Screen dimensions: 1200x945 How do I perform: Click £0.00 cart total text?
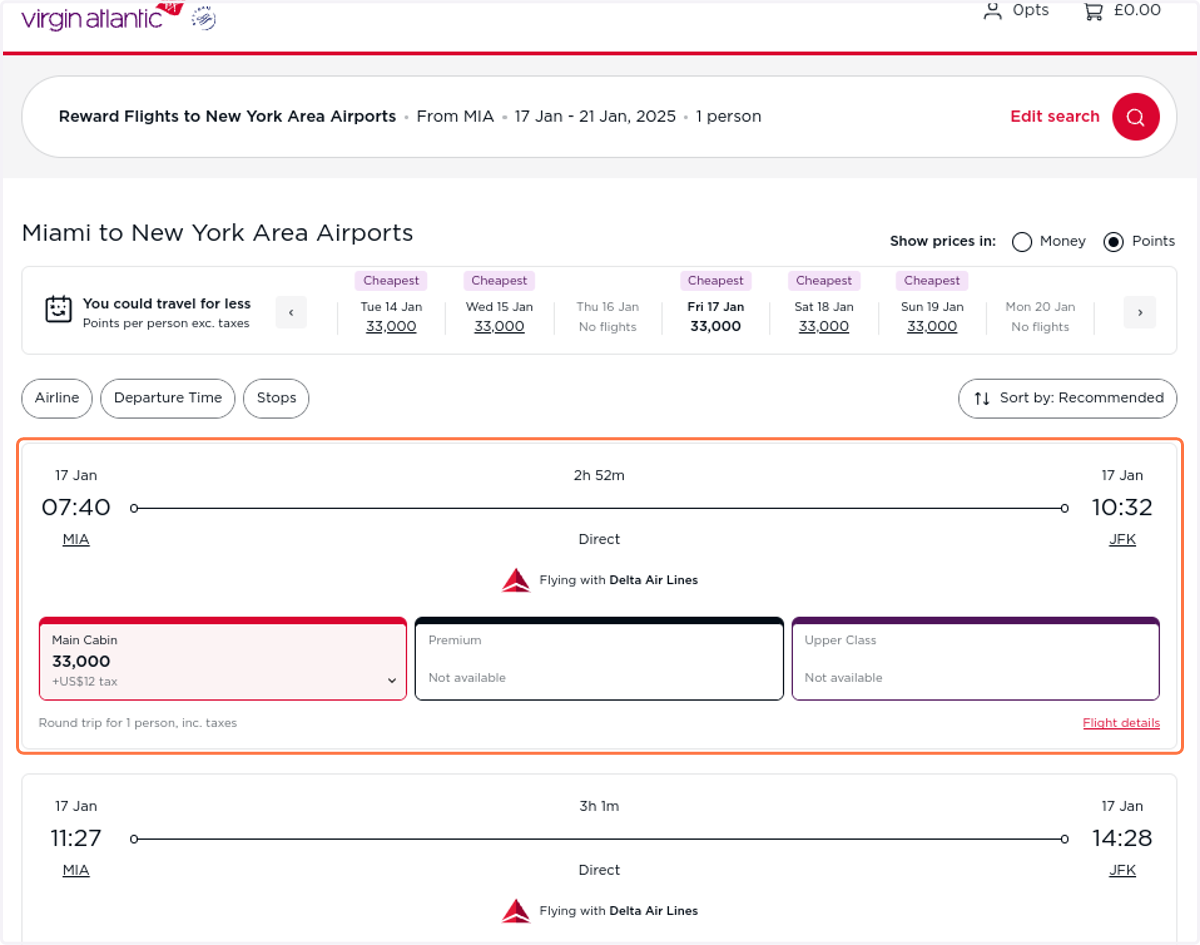click(x=1137, y=11)
